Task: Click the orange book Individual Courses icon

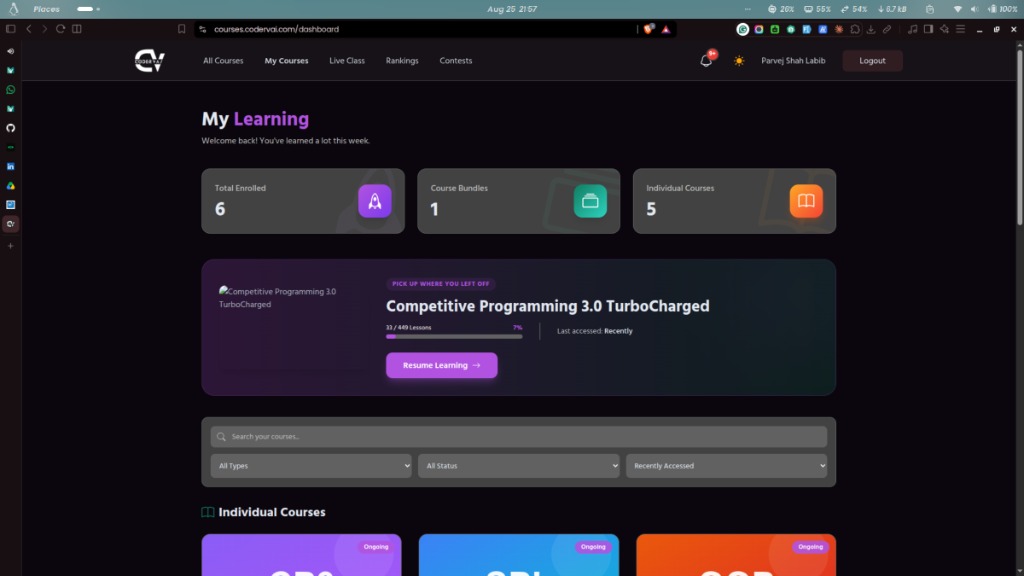Action: tap(806, 201)
